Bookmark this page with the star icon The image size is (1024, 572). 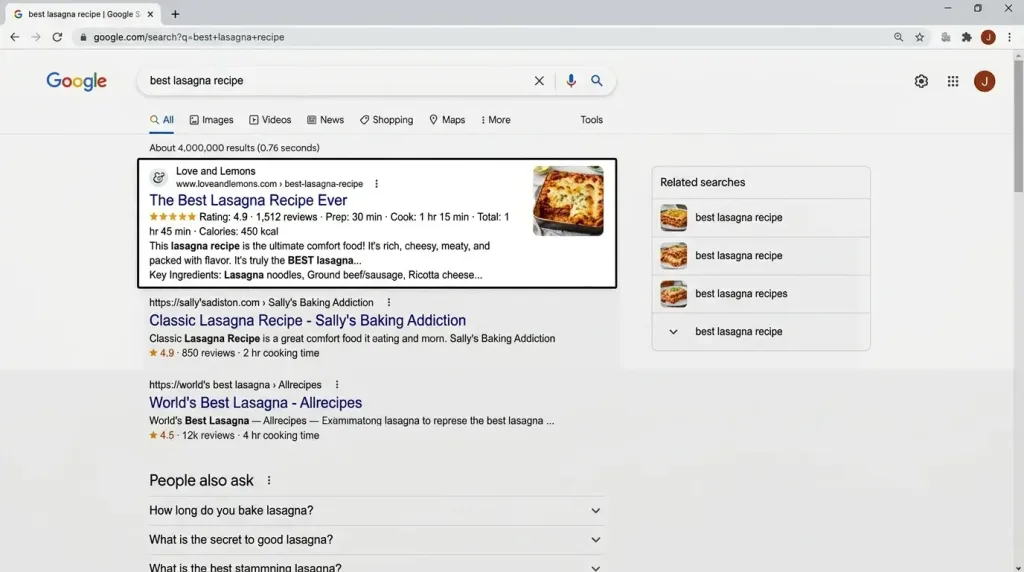tap(920, 37)
